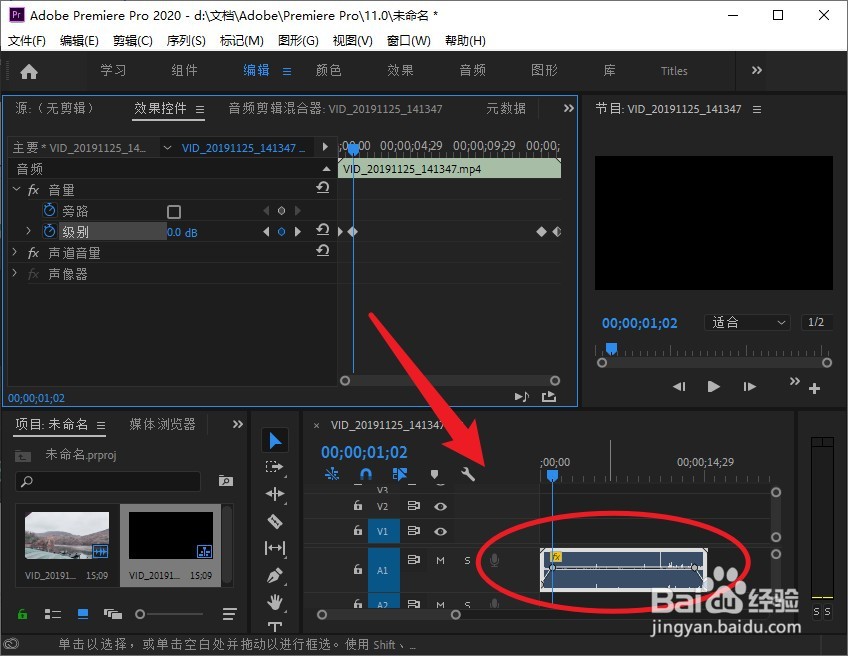
Task: Play audio only in Effect Controls
Action: pyautogui.click(x=521, y=397)
